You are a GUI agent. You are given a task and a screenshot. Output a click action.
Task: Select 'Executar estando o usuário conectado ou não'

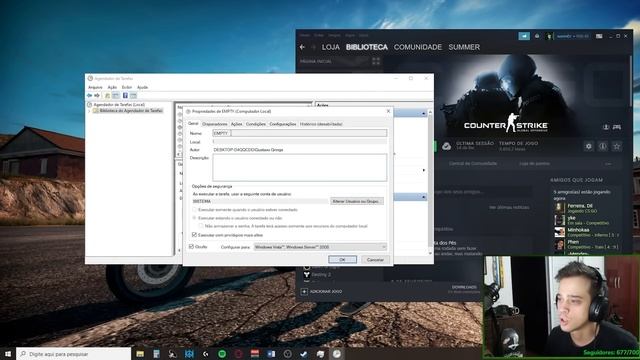[195, 218]
